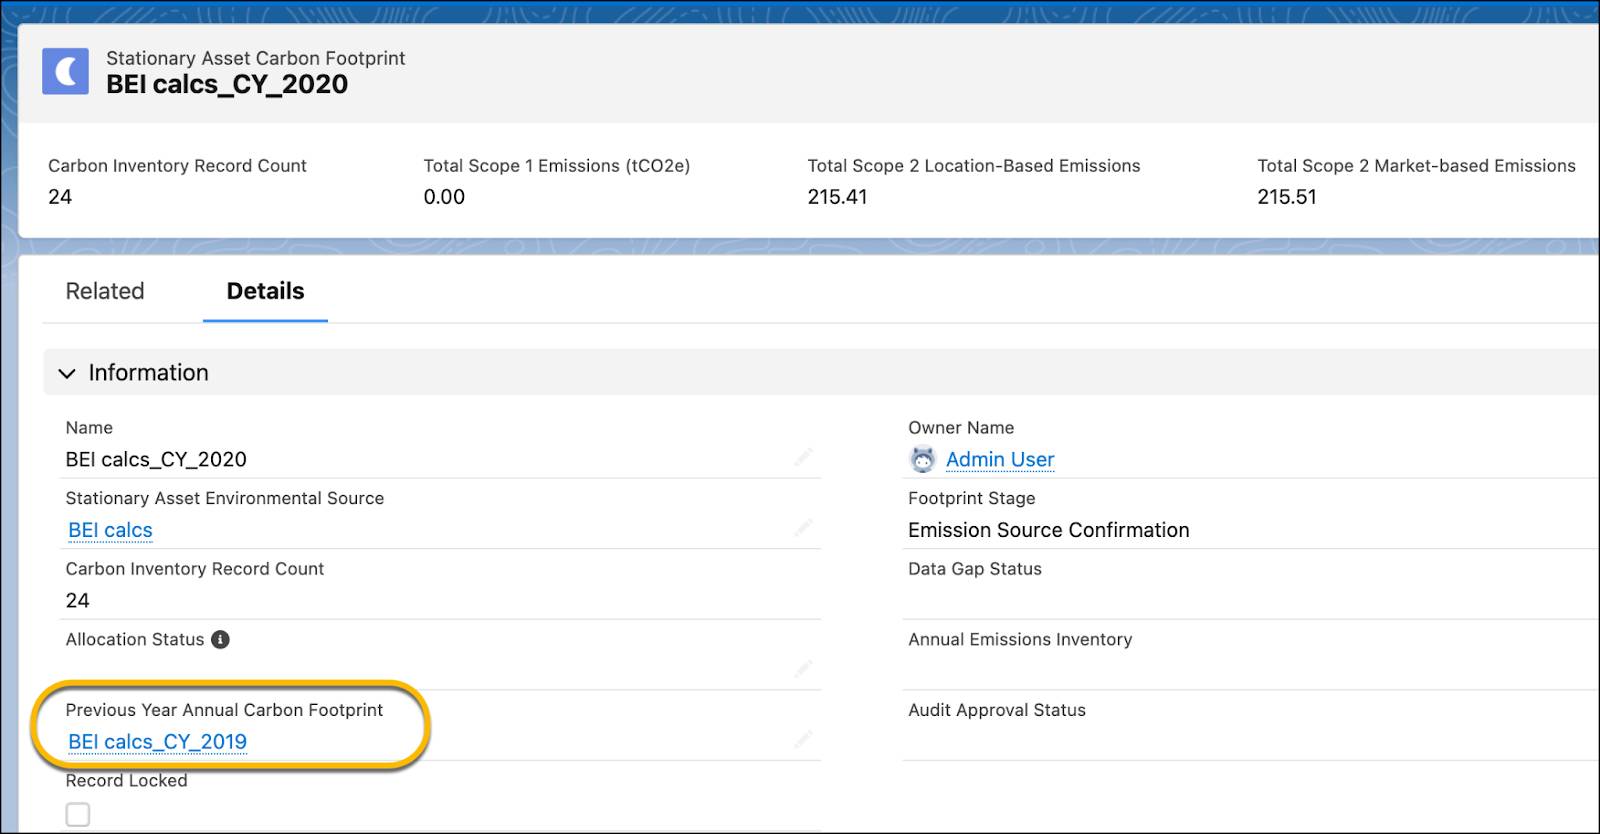Edit Previous Year Annual Carbon Footprint field
Screen dimensions: 1600x834
(x=803, y=741)
